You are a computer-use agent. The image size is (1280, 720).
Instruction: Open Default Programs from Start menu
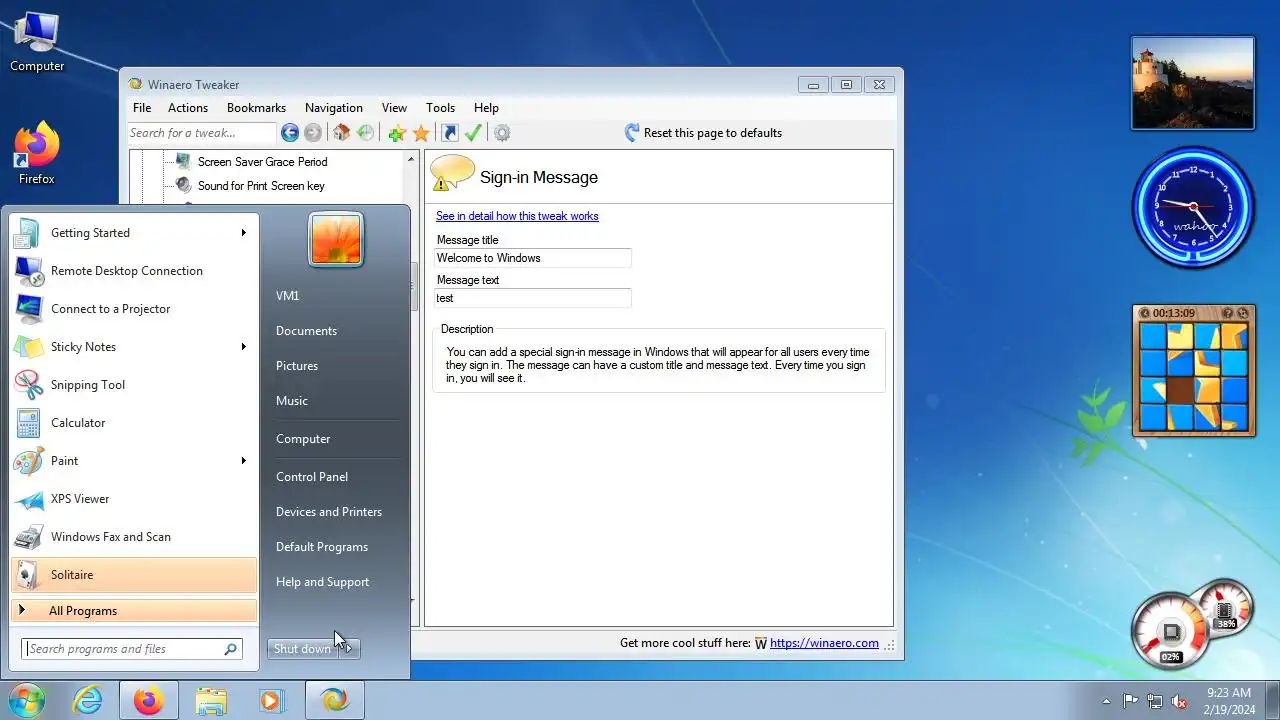[322, 547]
